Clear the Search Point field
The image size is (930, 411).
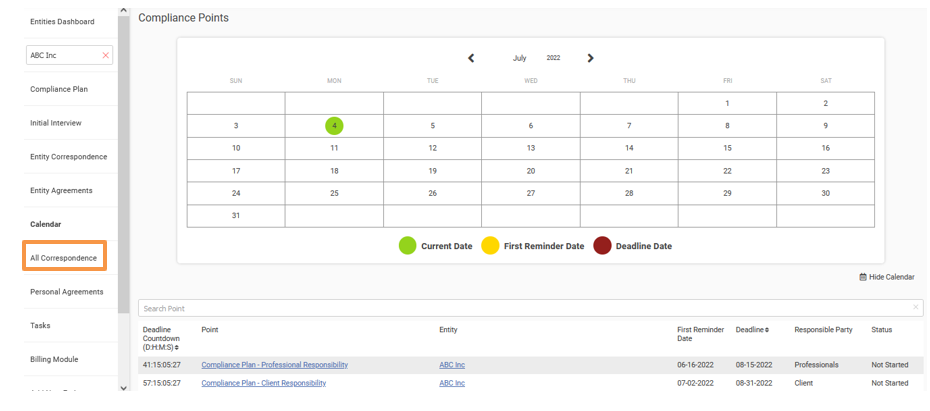pos(915,308)
